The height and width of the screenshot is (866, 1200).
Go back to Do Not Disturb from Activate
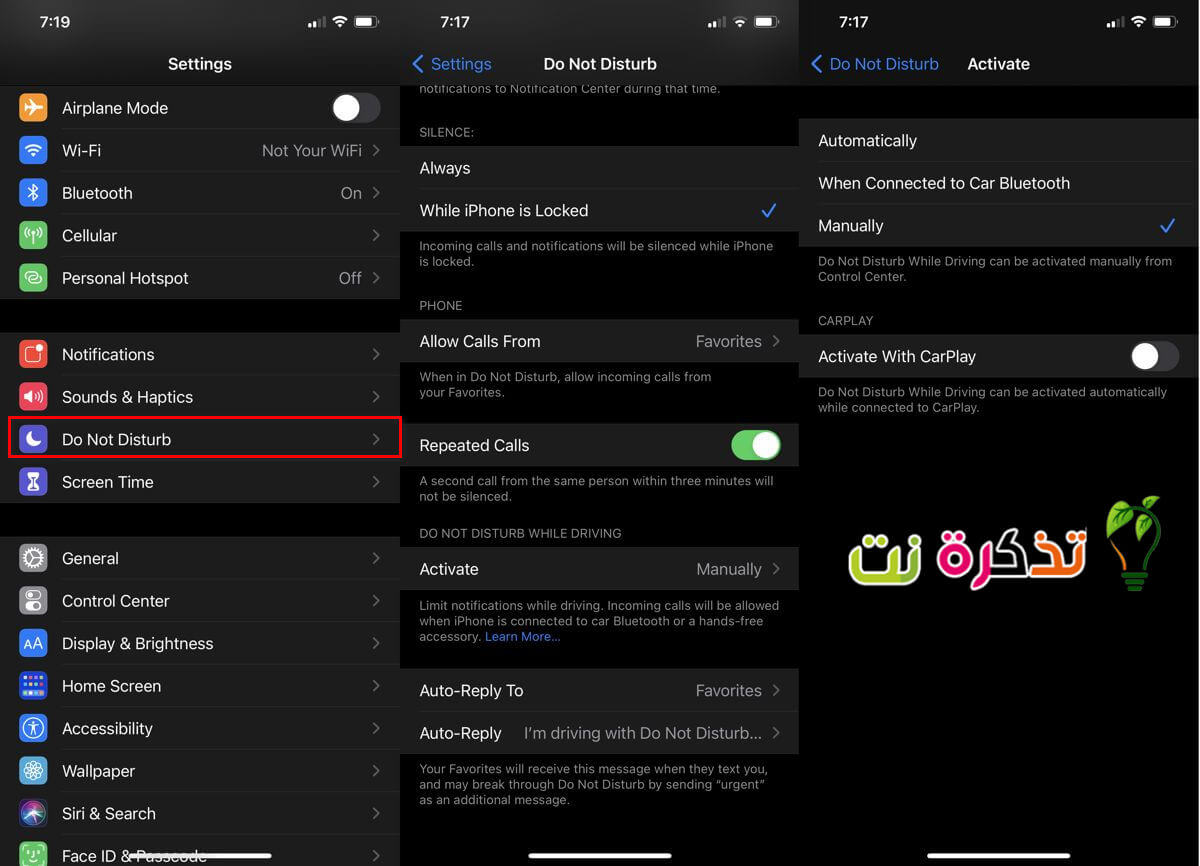coord(875,64)
